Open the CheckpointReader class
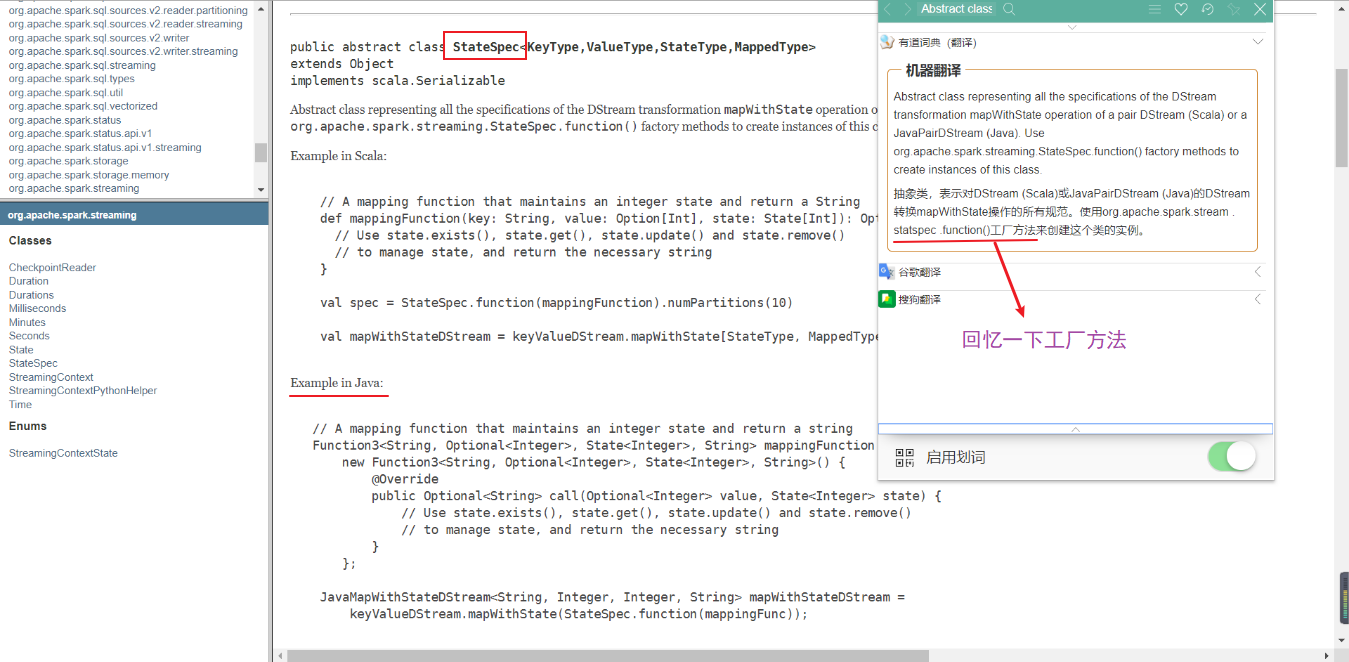The image size is (1349, 662). tap(52, 267)
